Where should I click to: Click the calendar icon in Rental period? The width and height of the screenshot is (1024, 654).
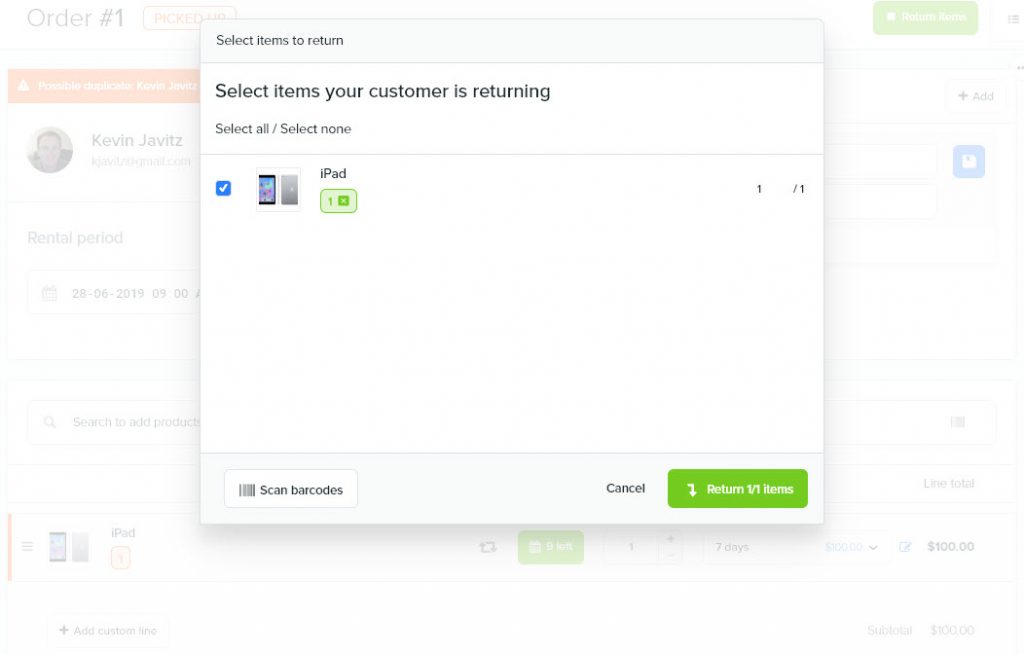tap(50, 293)
